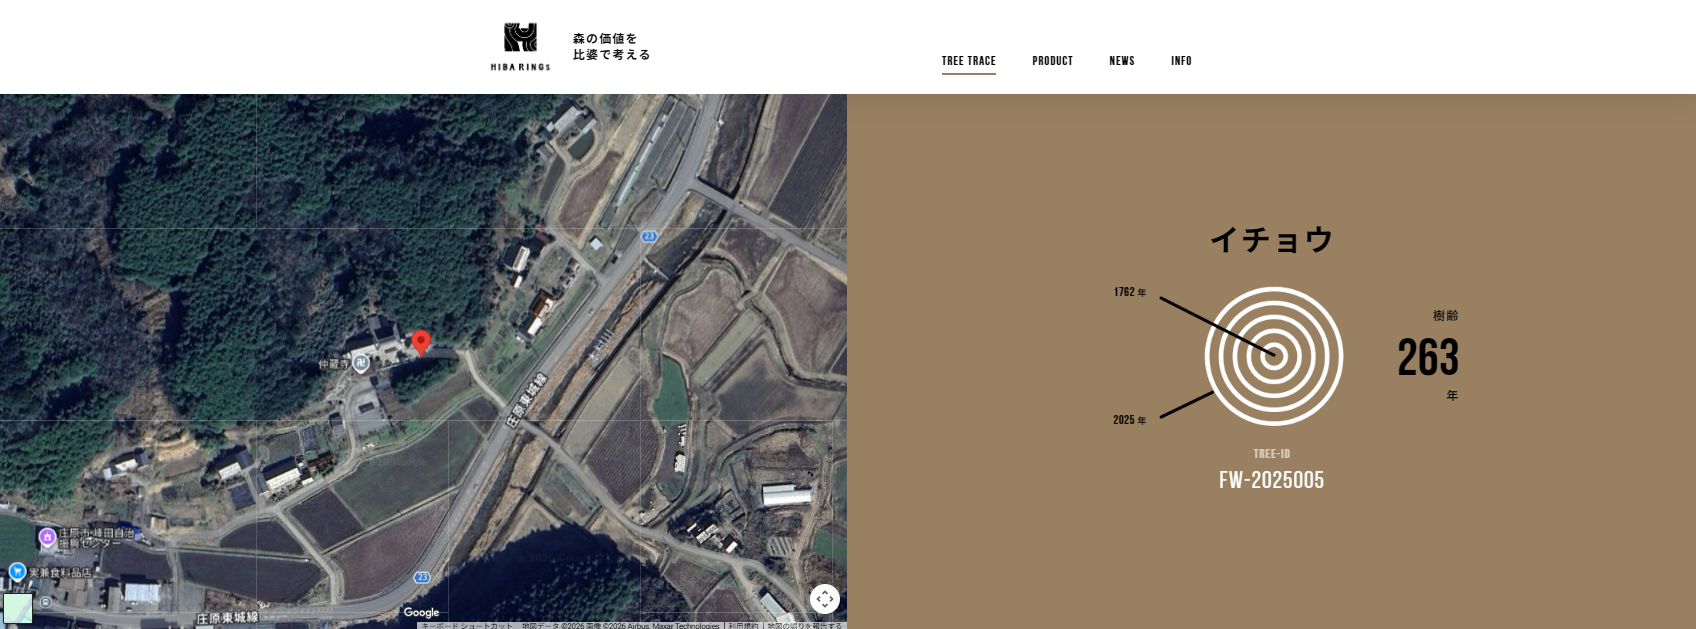1696x629 pixels.
Task: Click the TREE-ID caption
Action: 1271,454
